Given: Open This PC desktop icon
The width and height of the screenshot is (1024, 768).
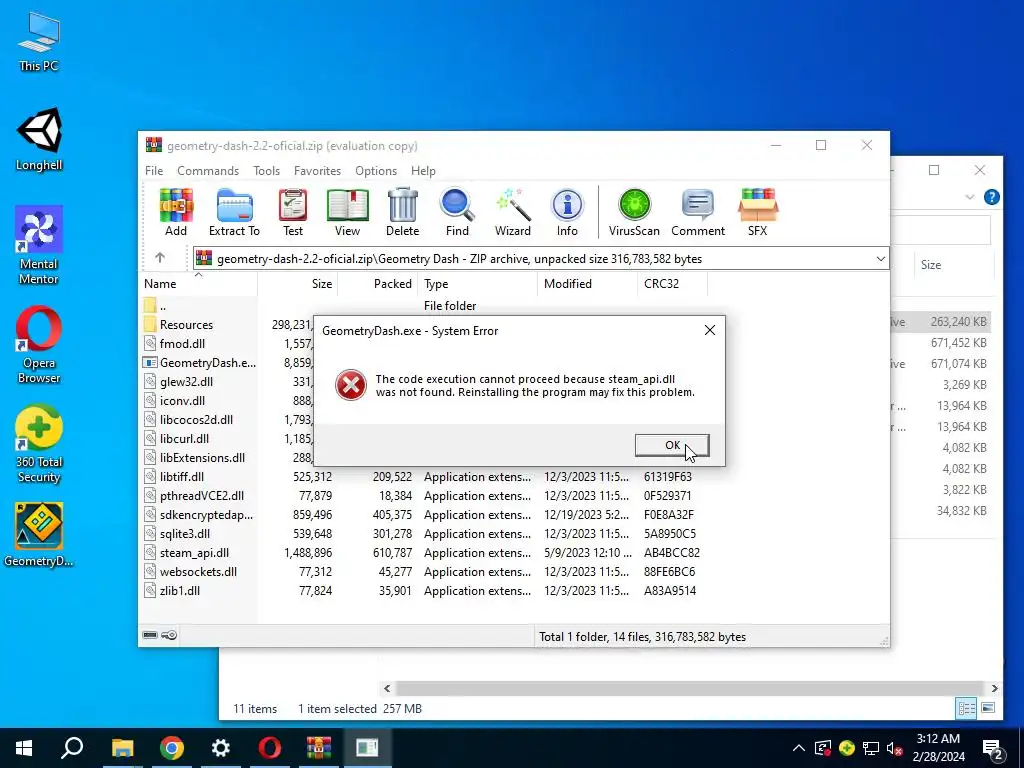Looking at the screenshot, I should (39, 41).
